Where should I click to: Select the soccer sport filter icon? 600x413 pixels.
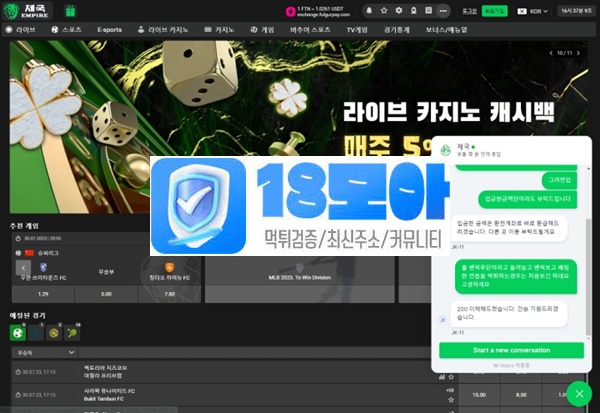pyautogui.click(x=18, y=333)
